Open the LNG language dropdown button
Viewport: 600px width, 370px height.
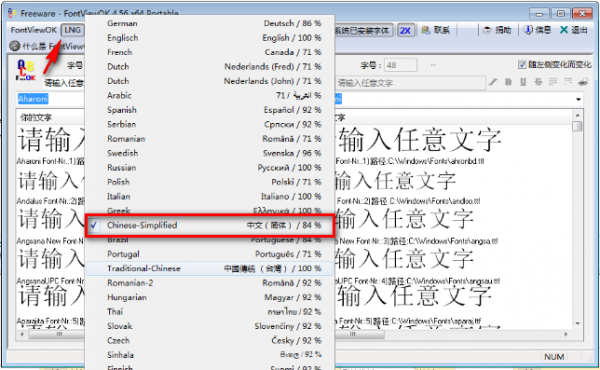coord(72,30)
